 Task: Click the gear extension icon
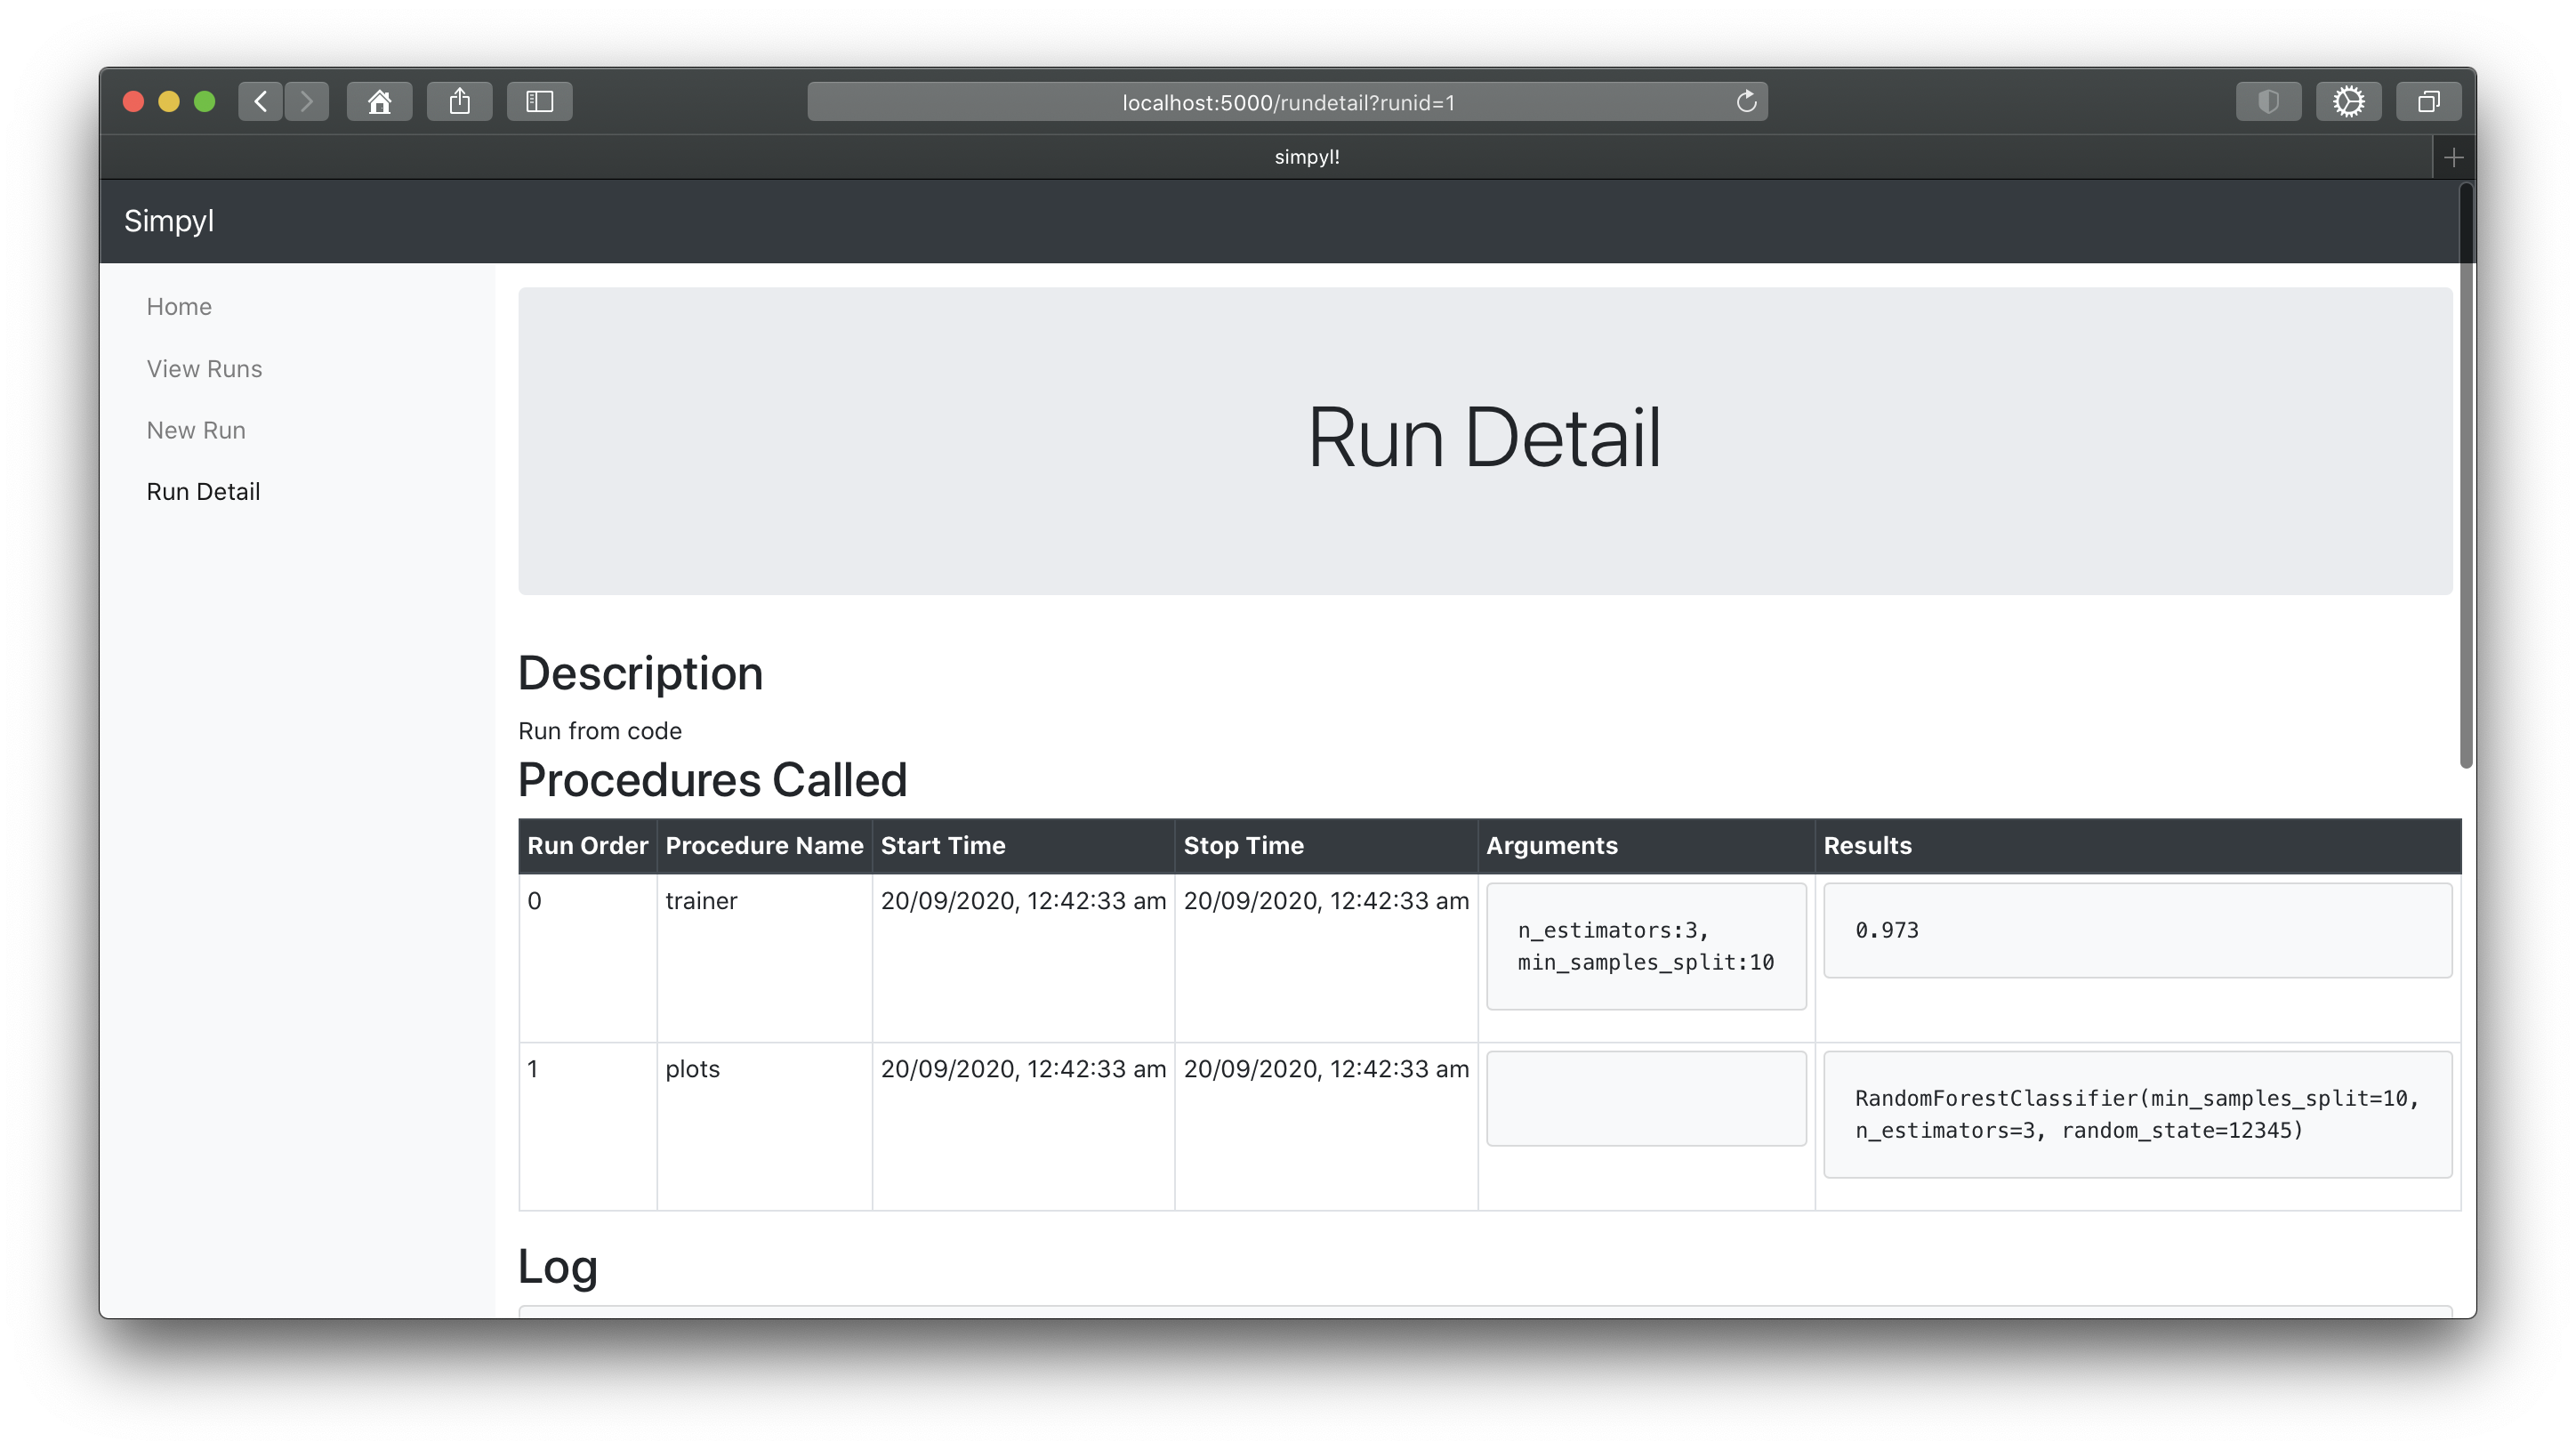point(2348,101)
